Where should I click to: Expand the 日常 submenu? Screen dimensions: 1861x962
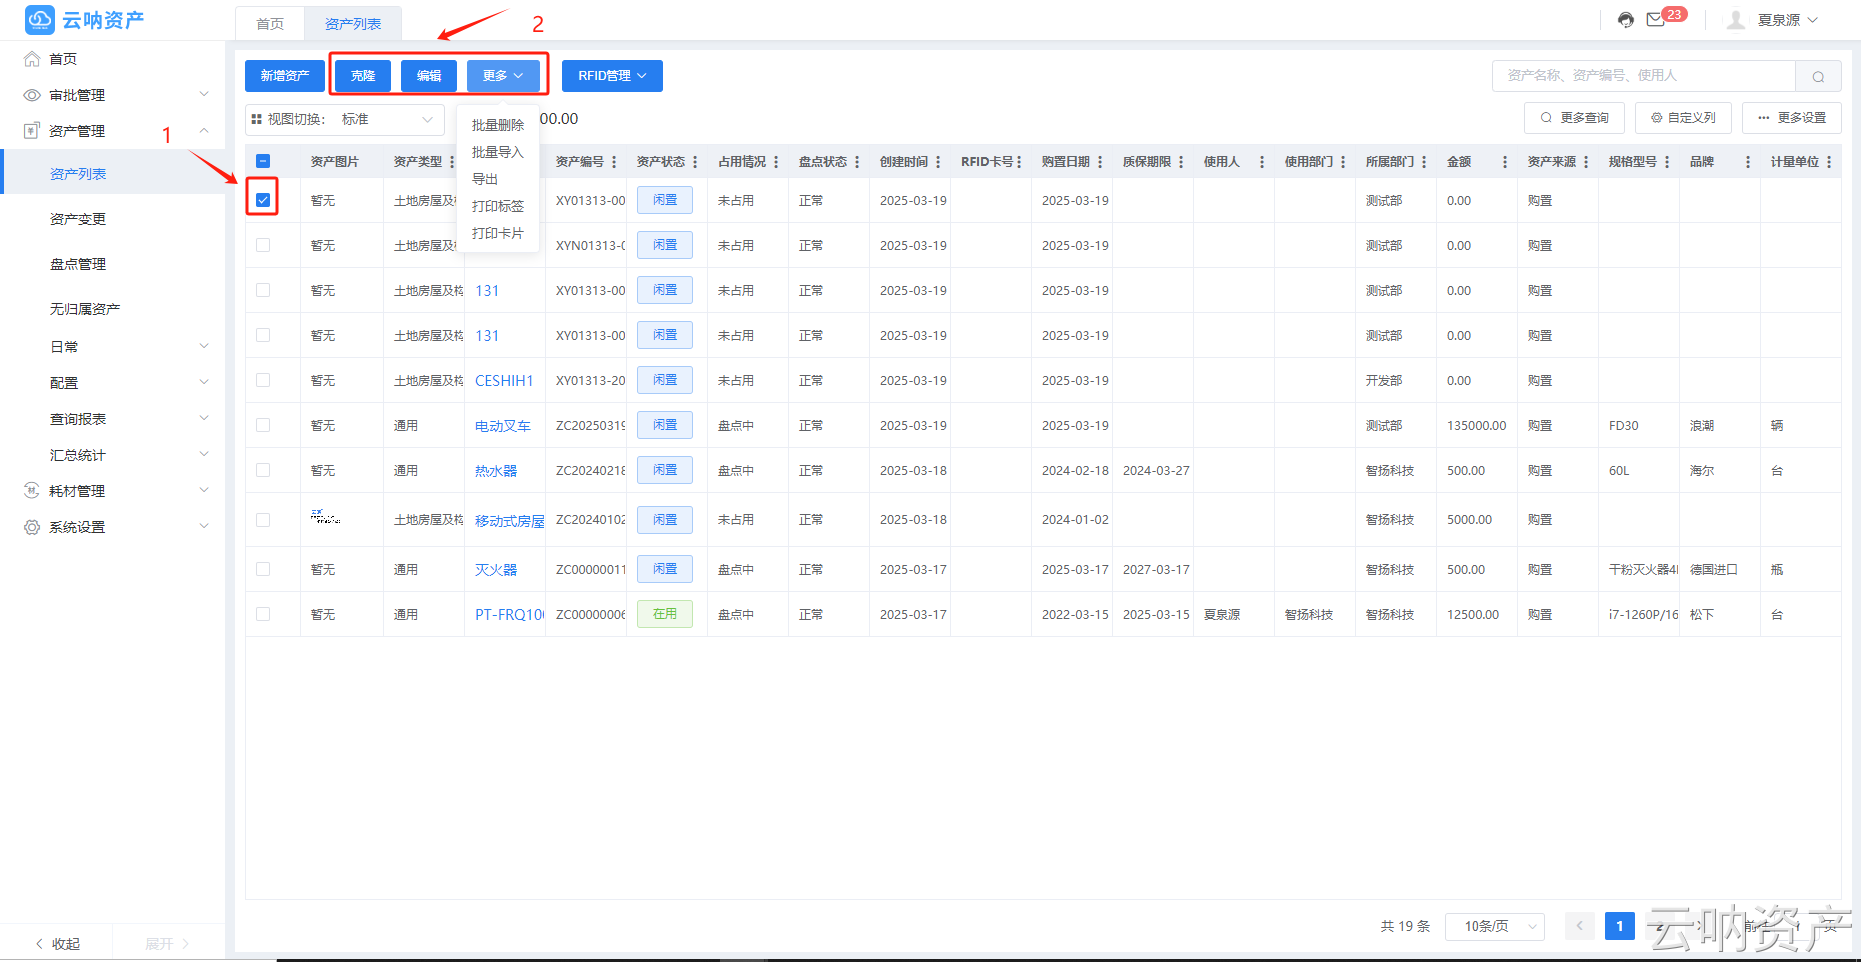[x=204, y=347]
